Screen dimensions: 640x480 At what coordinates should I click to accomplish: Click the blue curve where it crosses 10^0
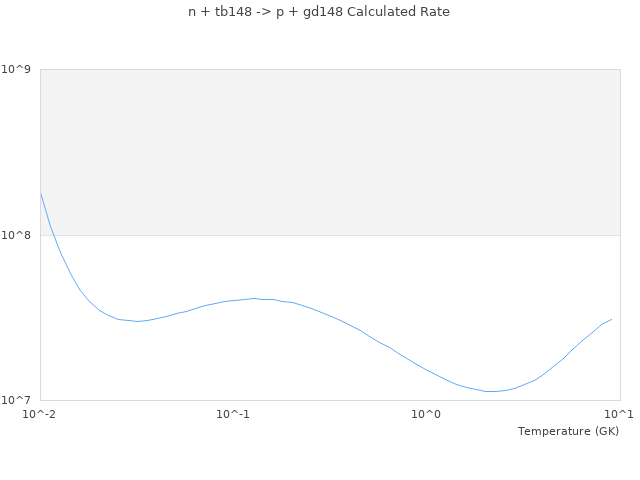click(427, 369)
